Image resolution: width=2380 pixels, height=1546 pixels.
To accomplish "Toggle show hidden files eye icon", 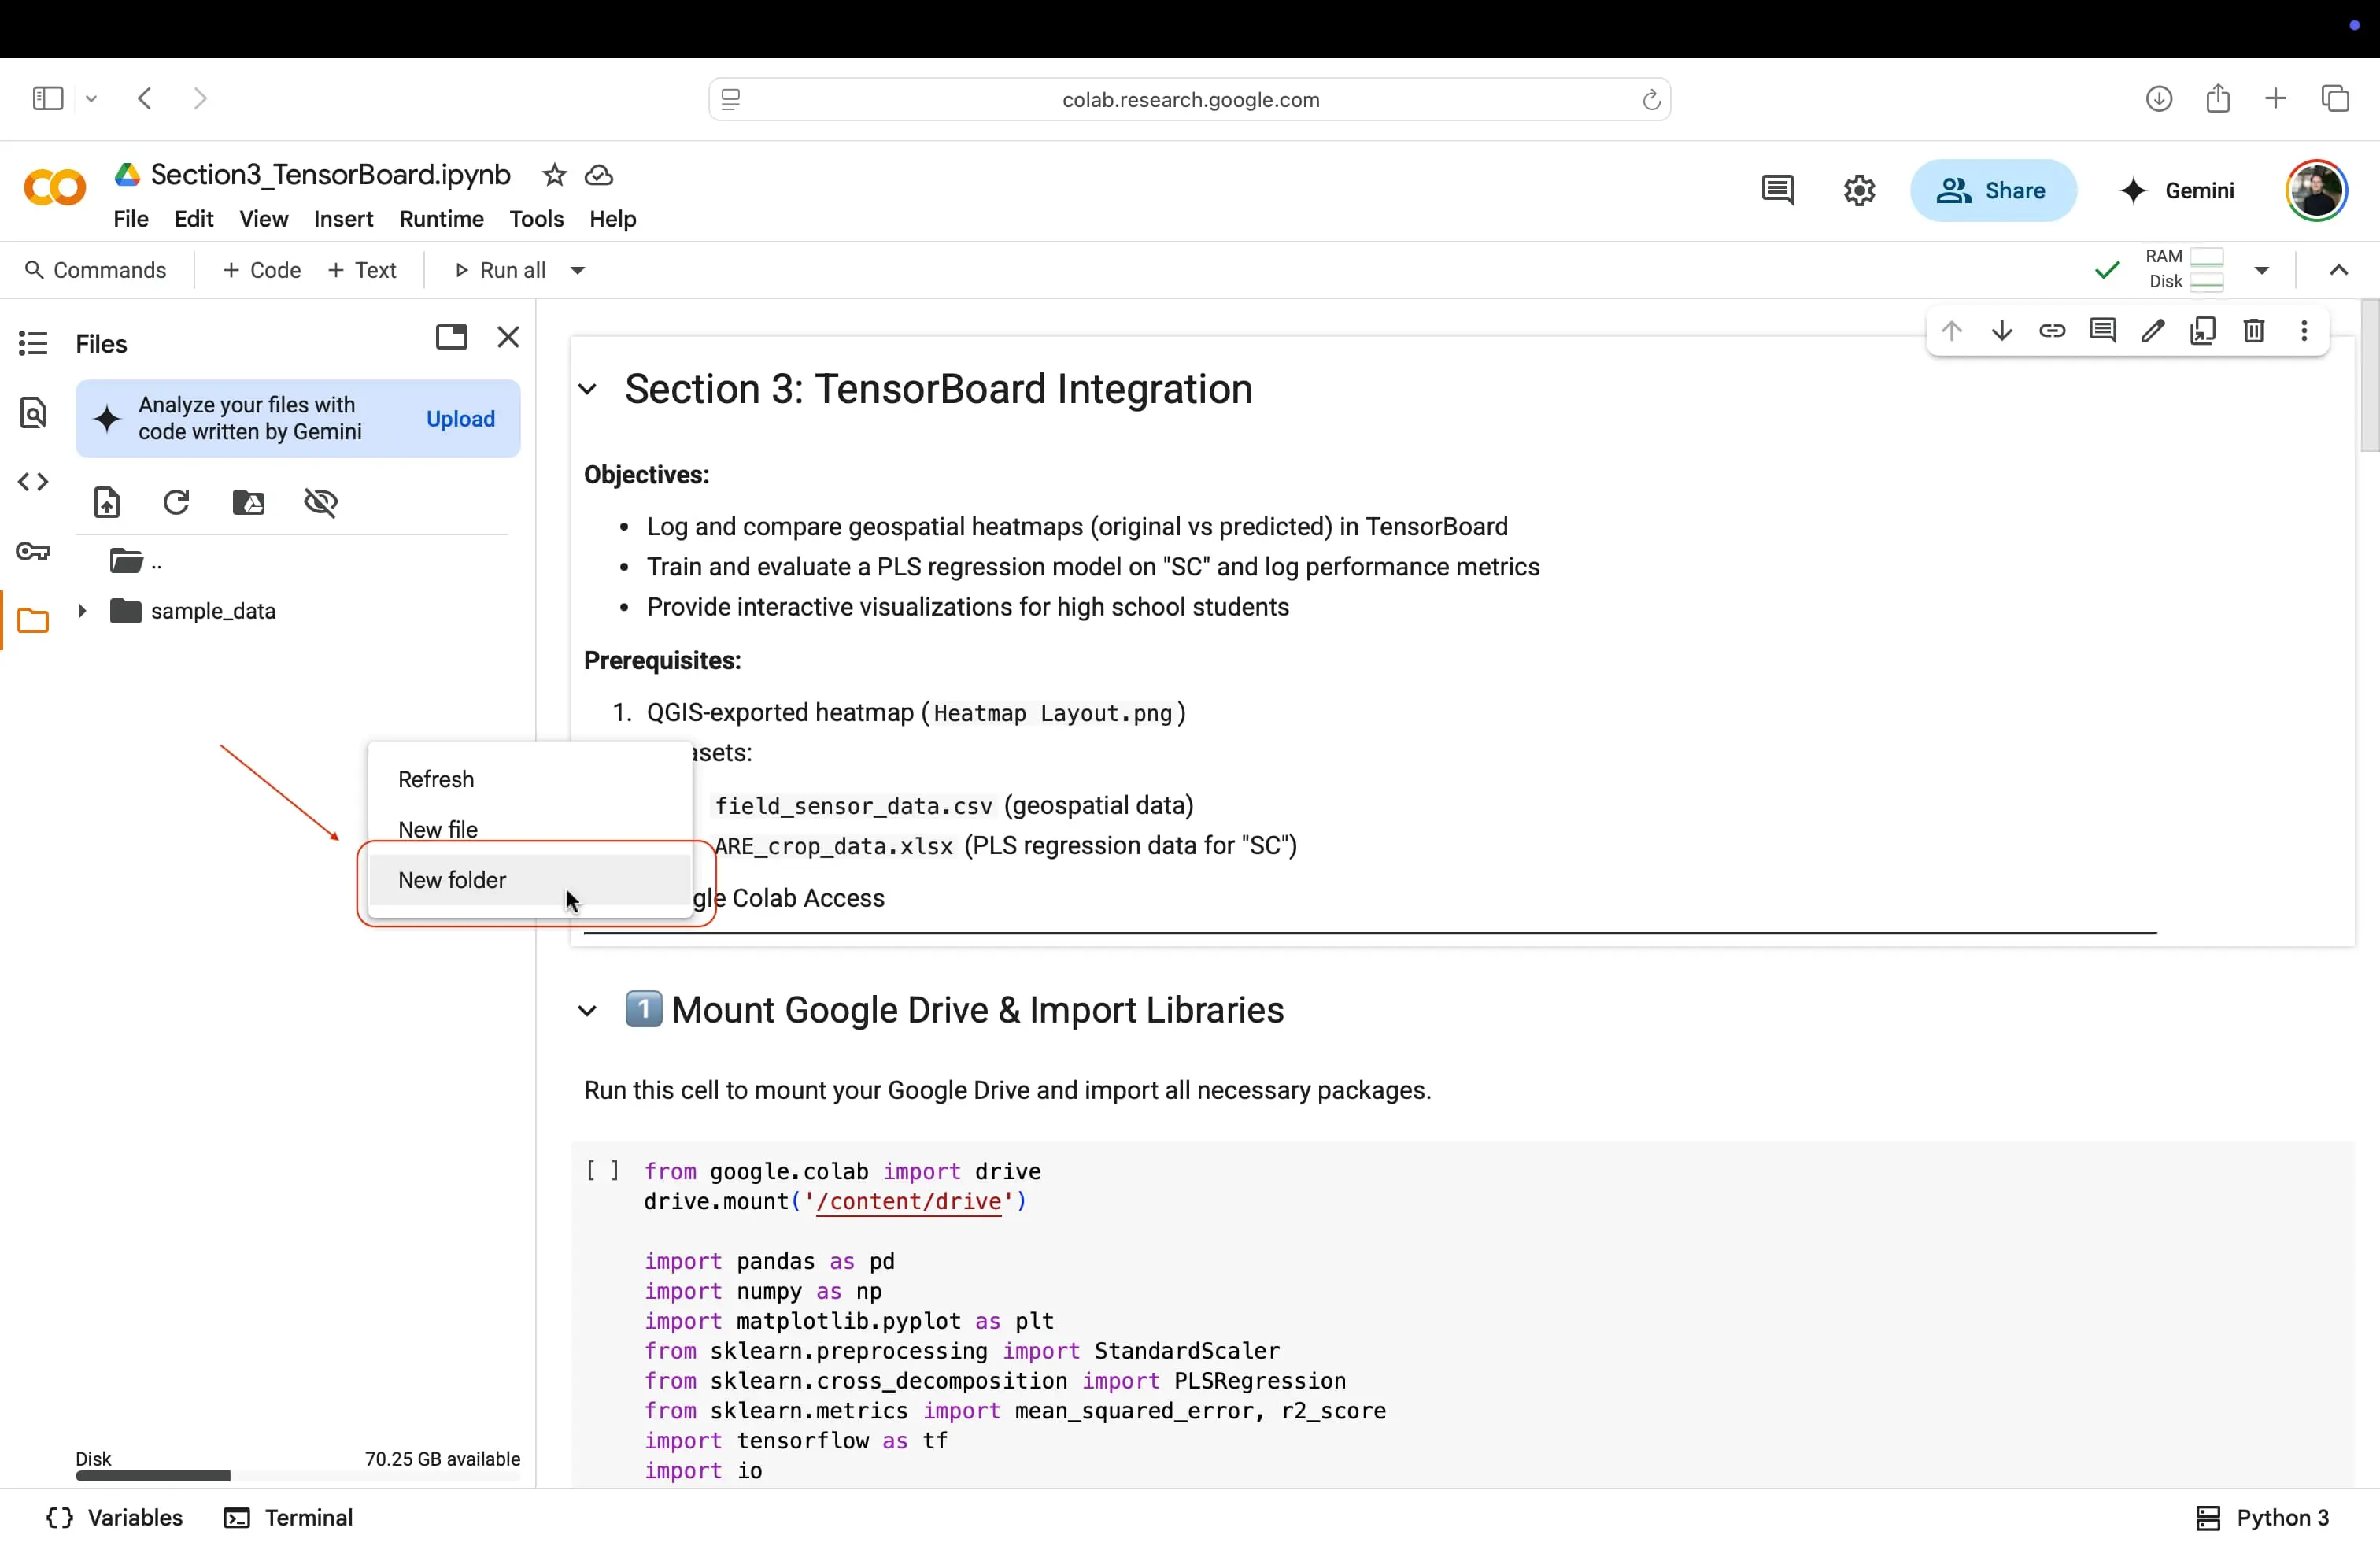I will pyautogui.click(x=321, y=502).
